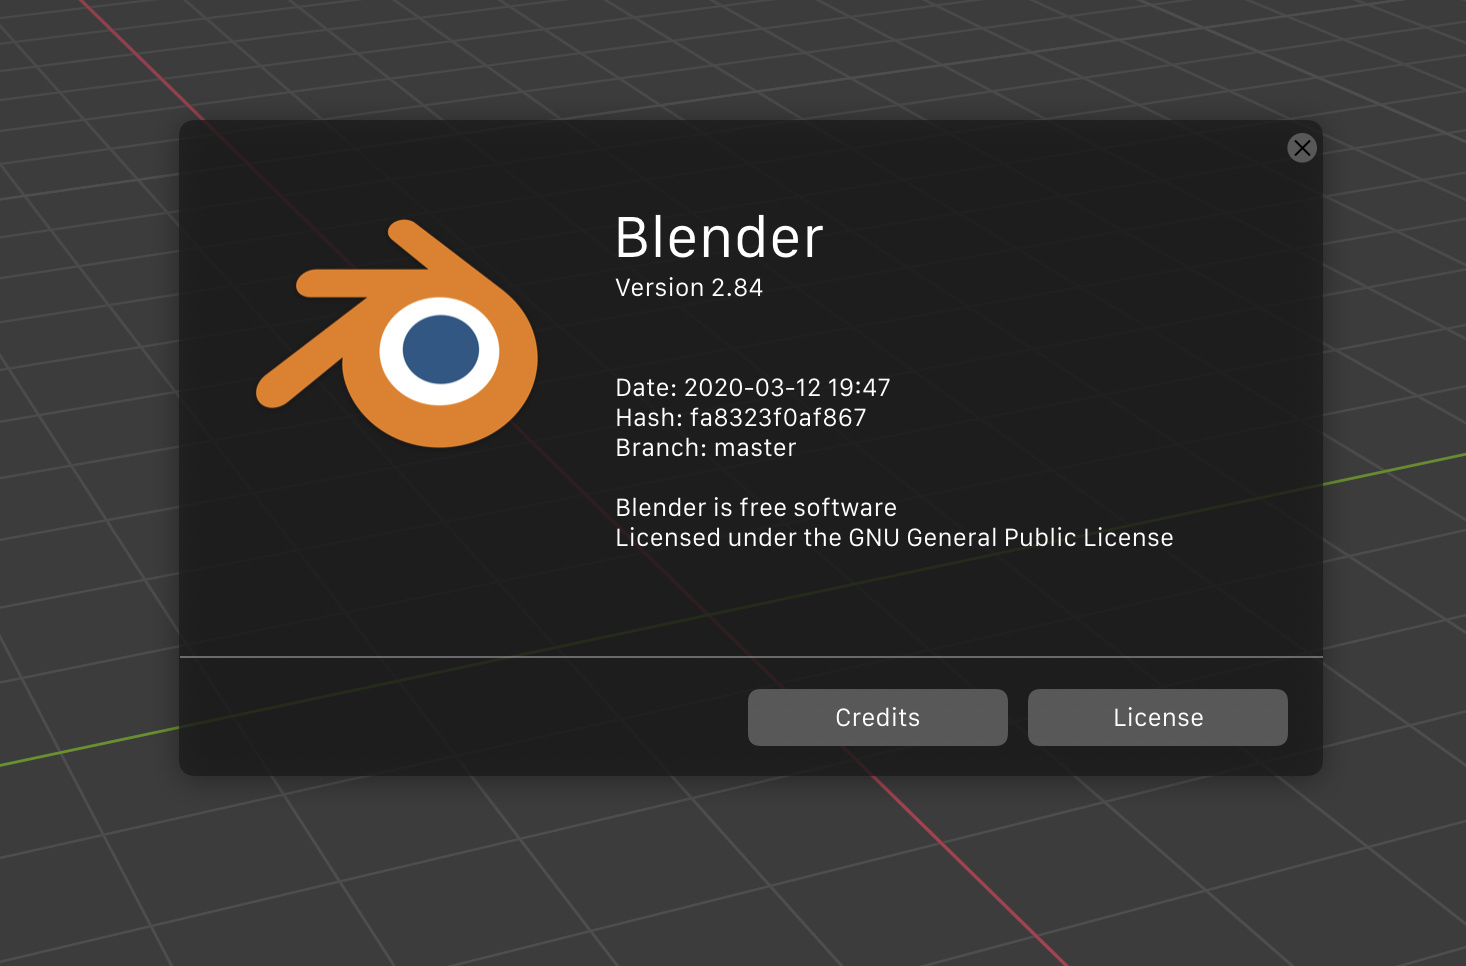Select the Hash fa8323f0af867 text

coord(740,417)
